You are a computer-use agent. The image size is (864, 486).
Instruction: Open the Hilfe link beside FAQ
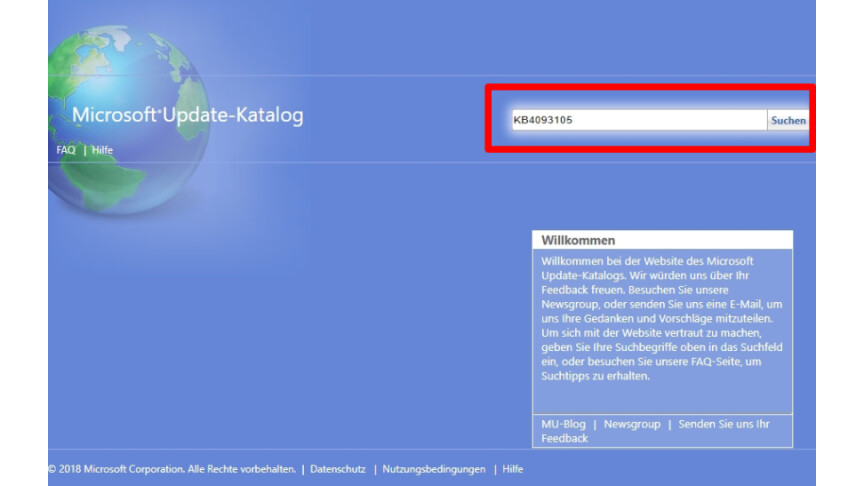(102, 150)
